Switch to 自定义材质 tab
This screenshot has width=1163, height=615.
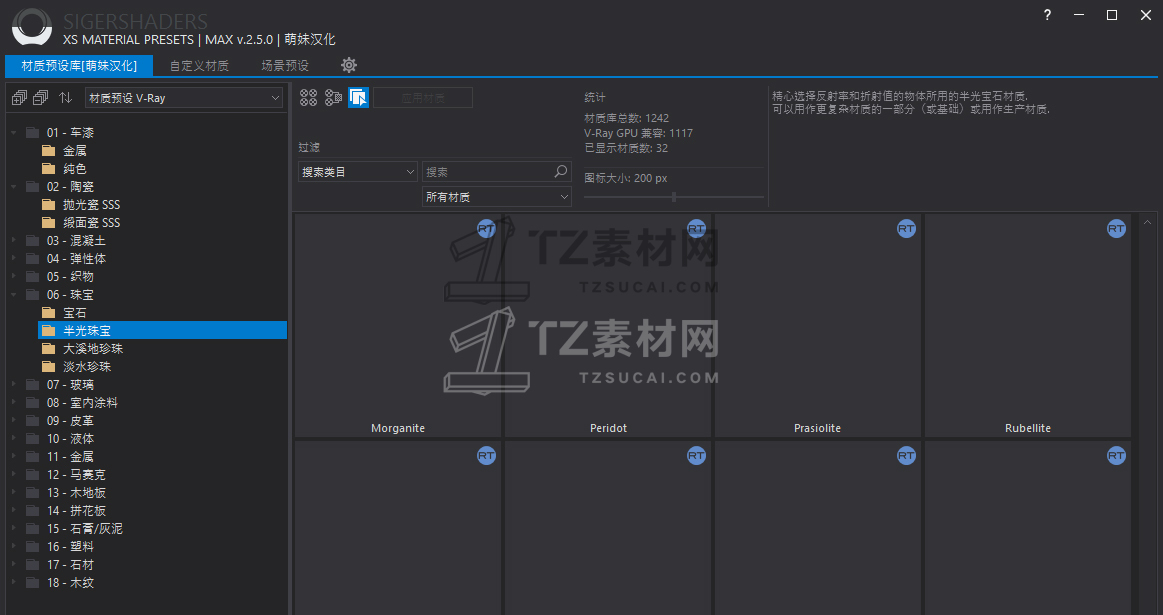tap(199, 65)
